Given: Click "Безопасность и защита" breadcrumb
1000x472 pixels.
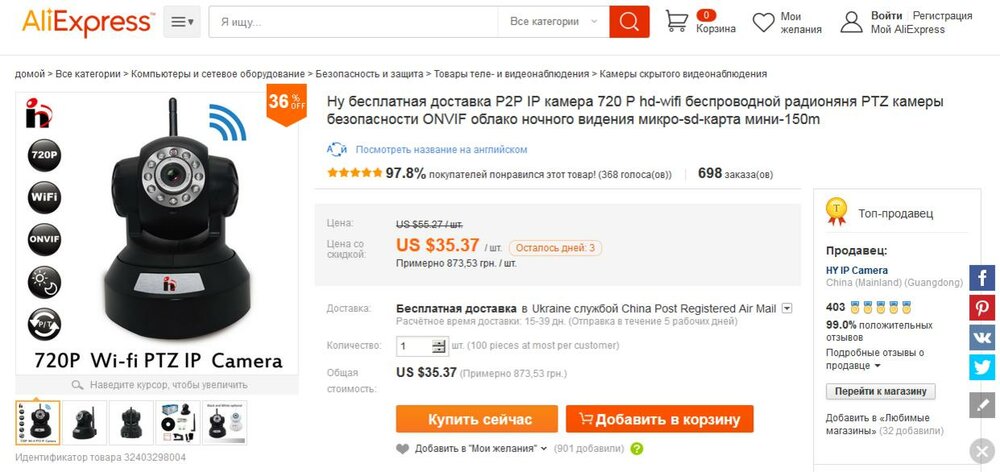Looking at the screenshot, I should [369, 74].
